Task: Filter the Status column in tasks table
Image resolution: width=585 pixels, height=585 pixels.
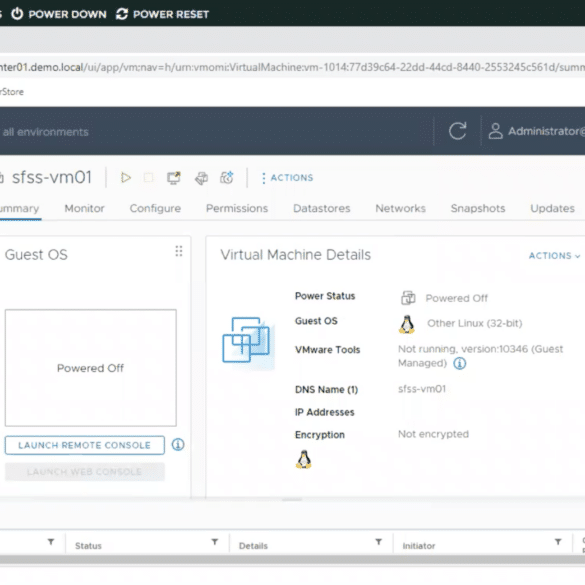Action: (x=215, y=542)
